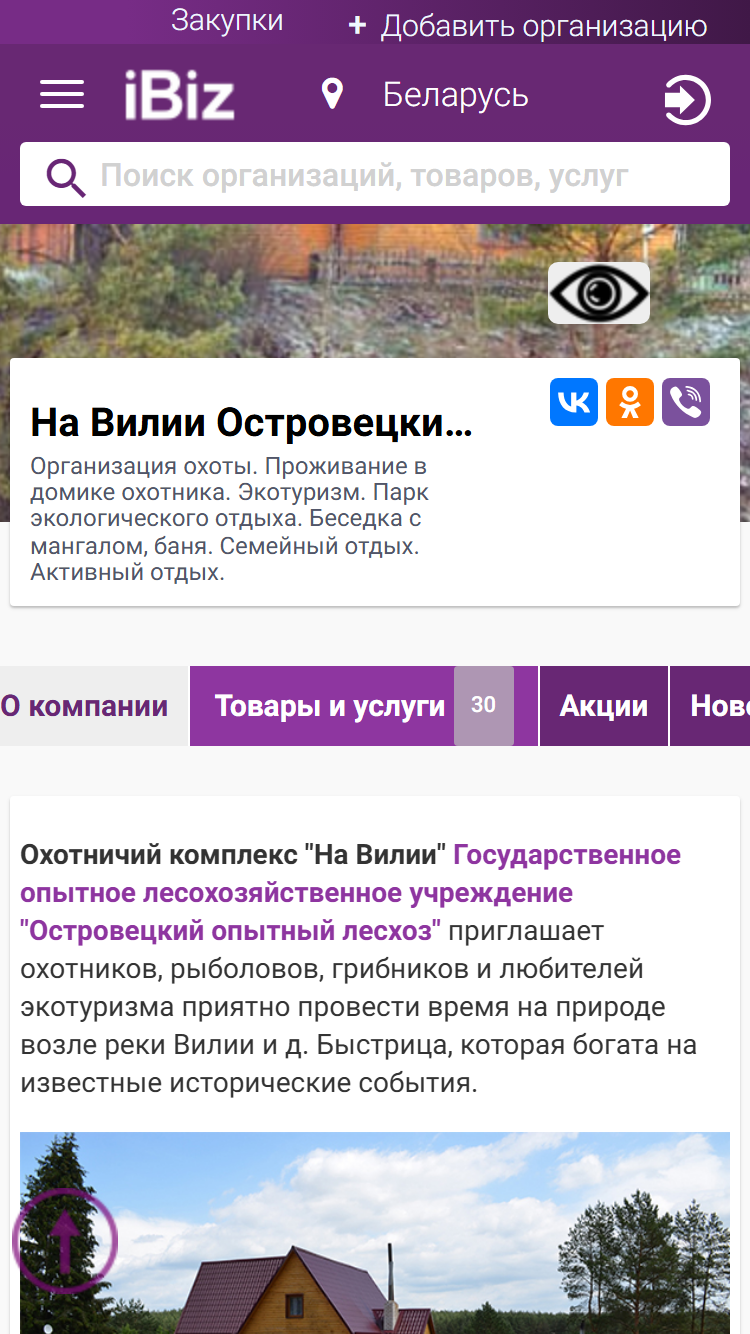This screenshot has height=1334, width=750.
Task: Open the hamburger menu
Action: point(62,94)
